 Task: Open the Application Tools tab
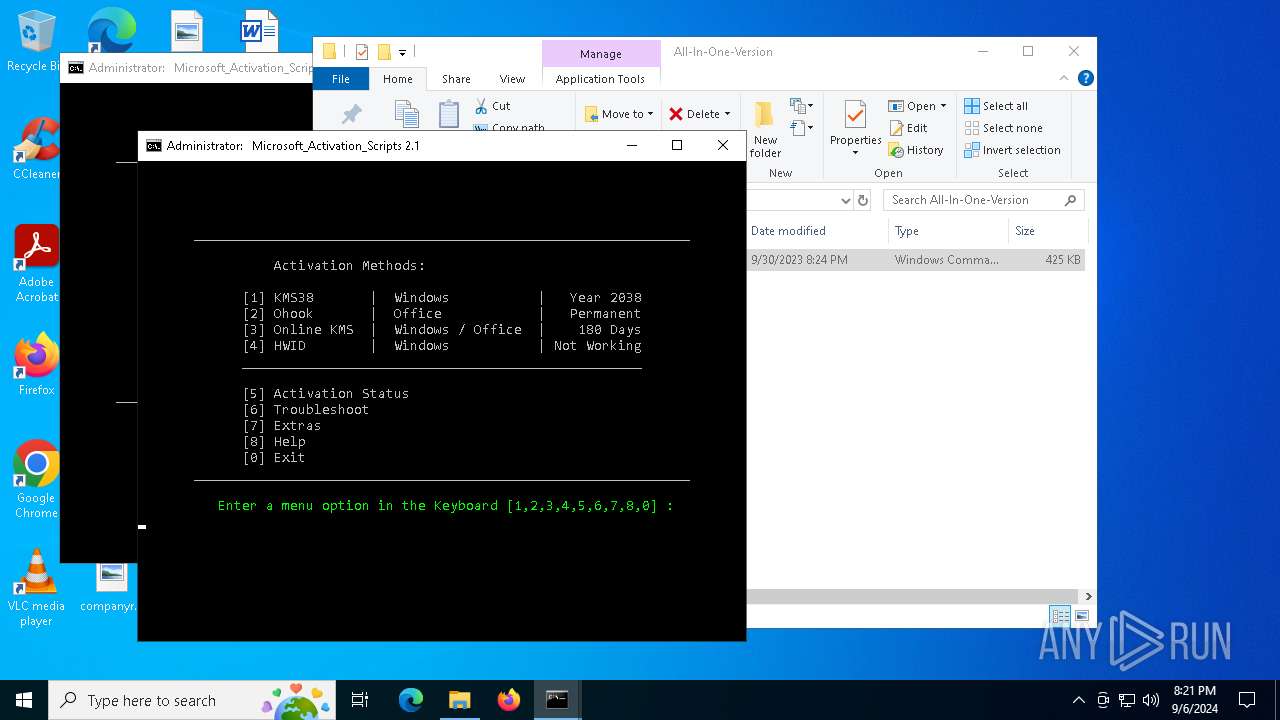pos(601,79)
